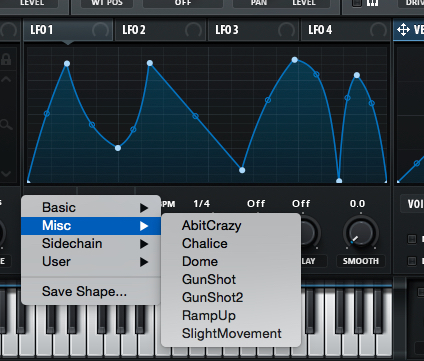
Task: Toggle the lower checkbox at right edge
Action: pos(412,261)
